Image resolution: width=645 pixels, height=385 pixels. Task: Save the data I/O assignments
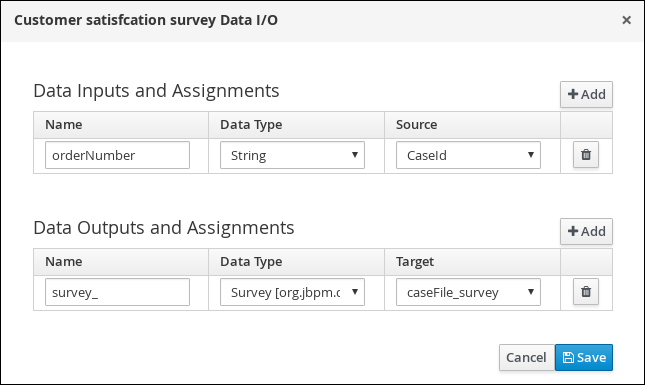pos(584,357)
